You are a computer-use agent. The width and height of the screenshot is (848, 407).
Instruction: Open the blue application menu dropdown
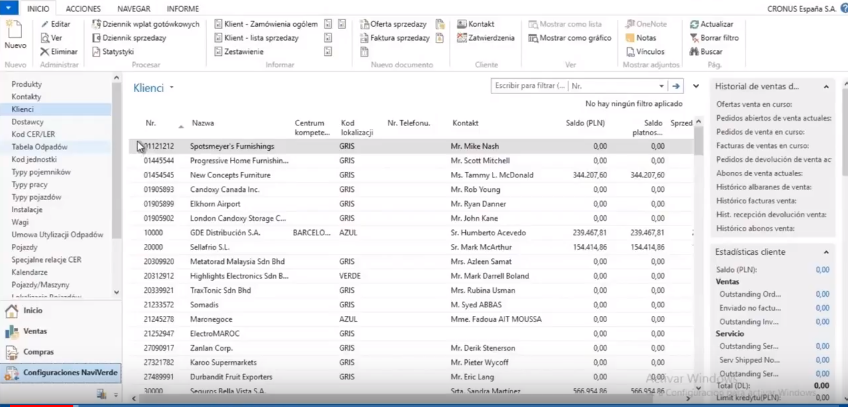point(9,8)
